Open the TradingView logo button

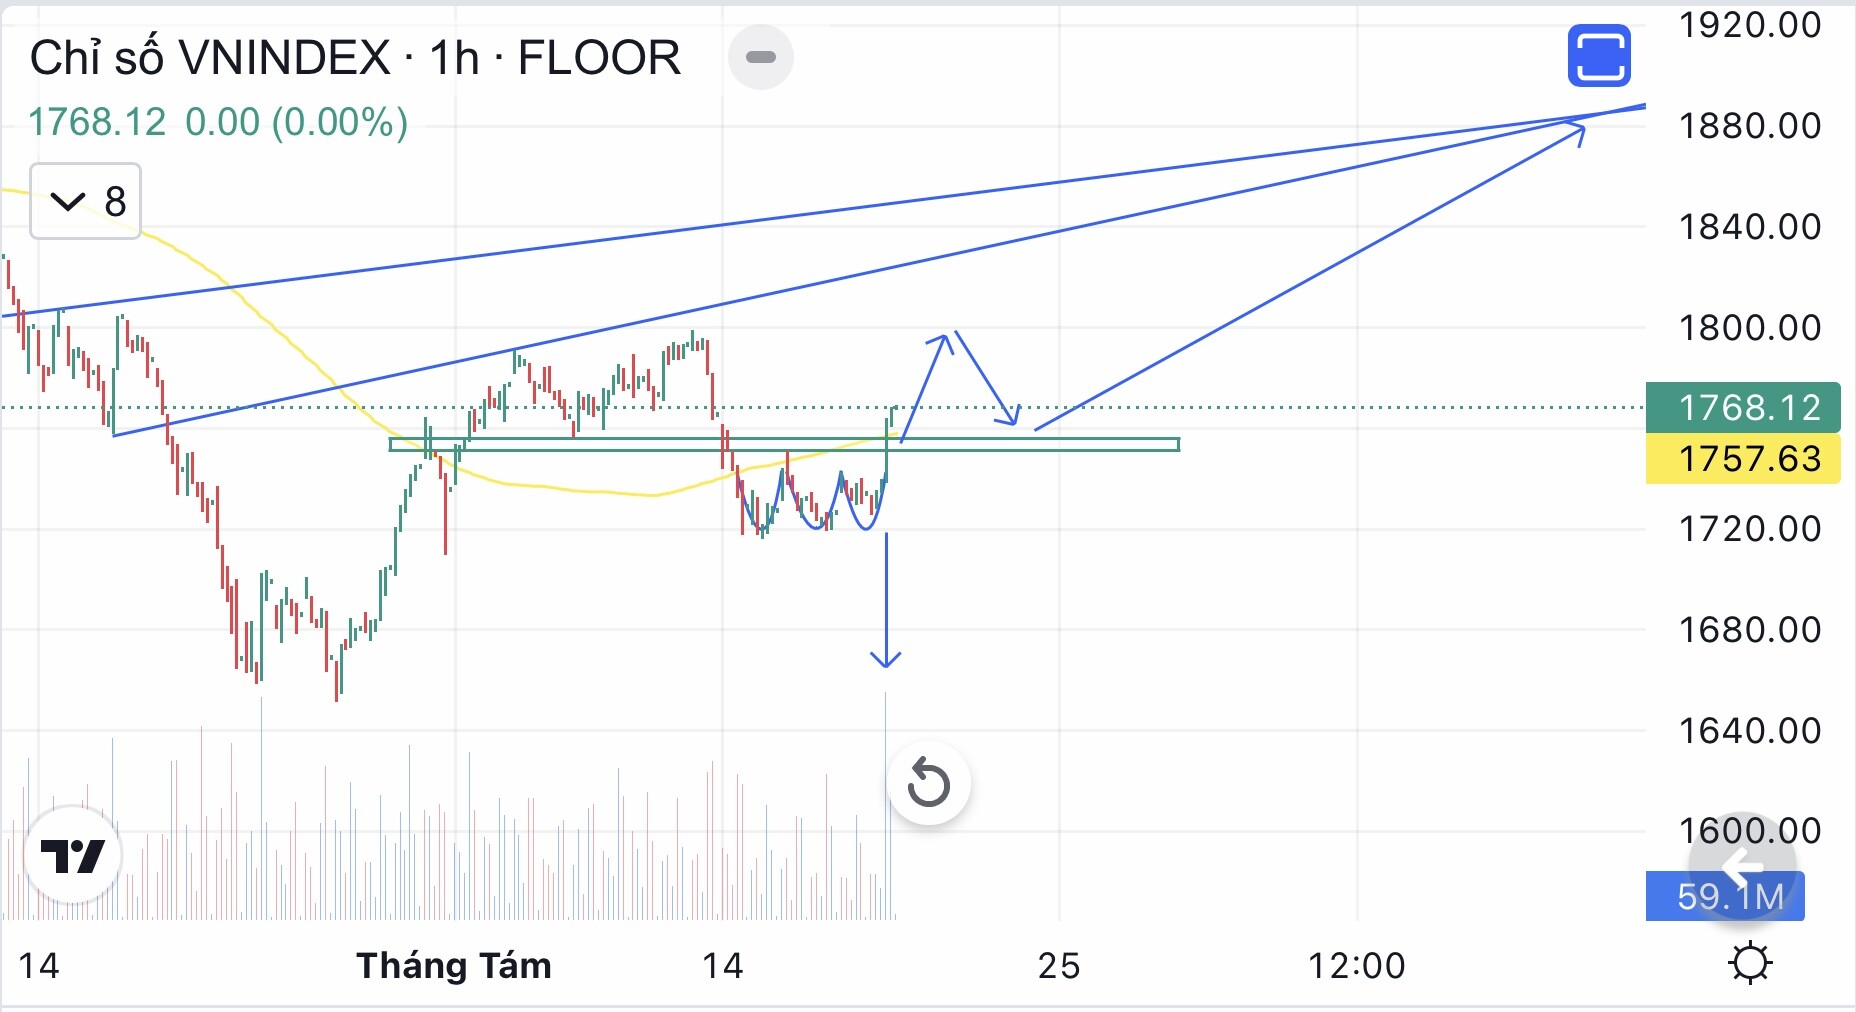click(x=73, y=855)
